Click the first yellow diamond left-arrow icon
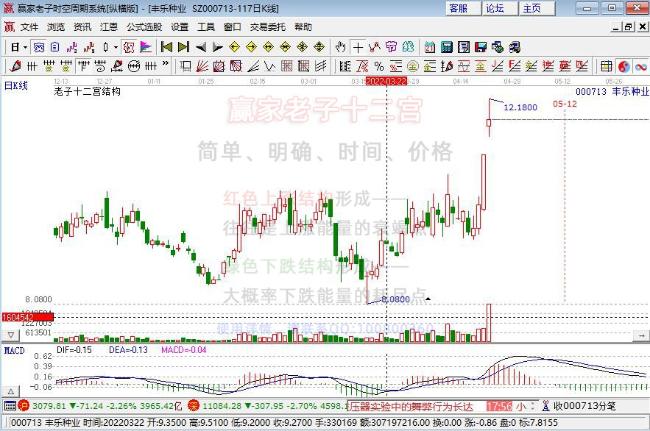The height and width of the screenshot is (431, 650). click(234, 47)
